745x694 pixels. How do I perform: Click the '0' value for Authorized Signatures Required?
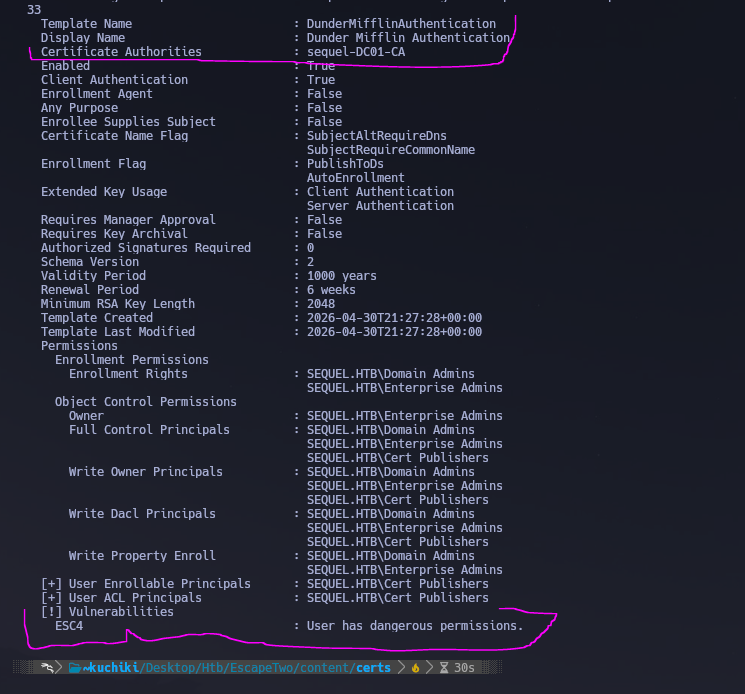310,248
